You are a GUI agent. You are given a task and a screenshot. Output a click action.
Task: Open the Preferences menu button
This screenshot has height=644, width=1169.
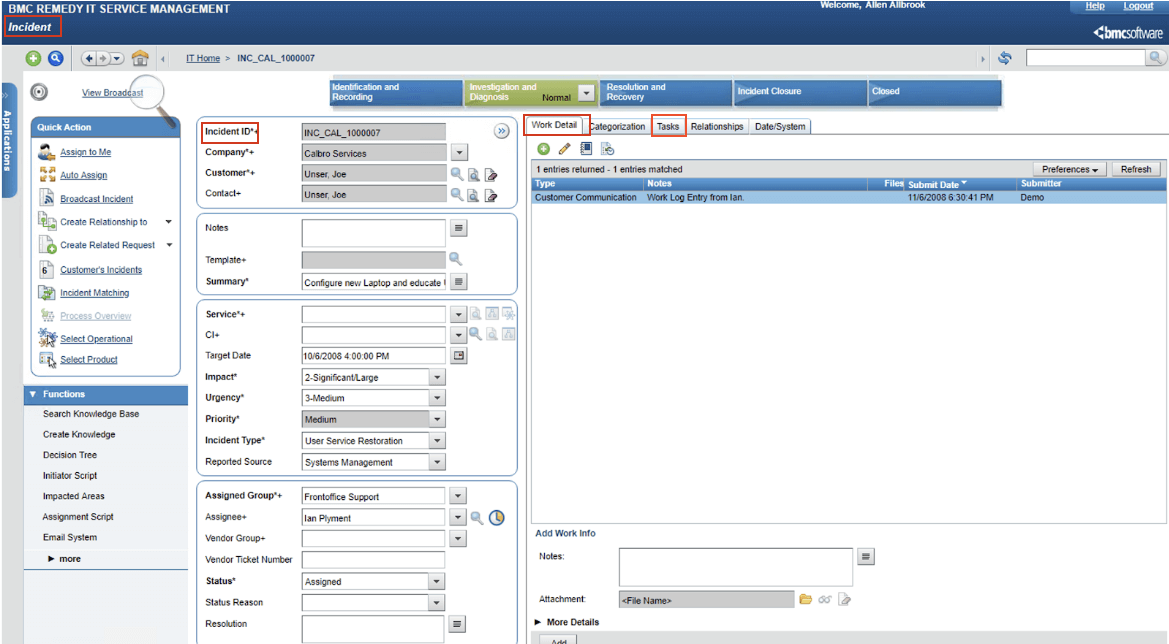click(x=1069, y=169)
